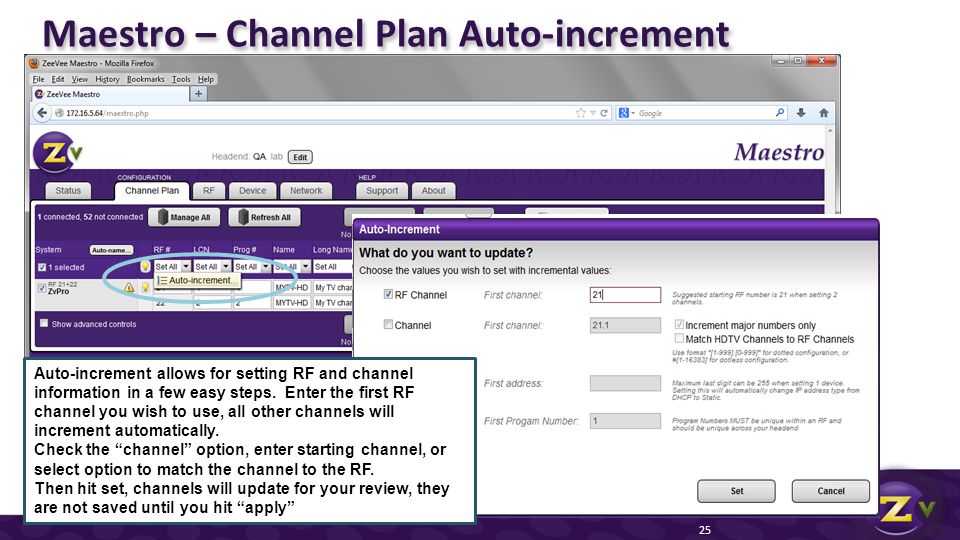Viewport: 960px width, 540px height.
Task: Click the warning triangle on ZvPro row
Action: pos(129,287)
